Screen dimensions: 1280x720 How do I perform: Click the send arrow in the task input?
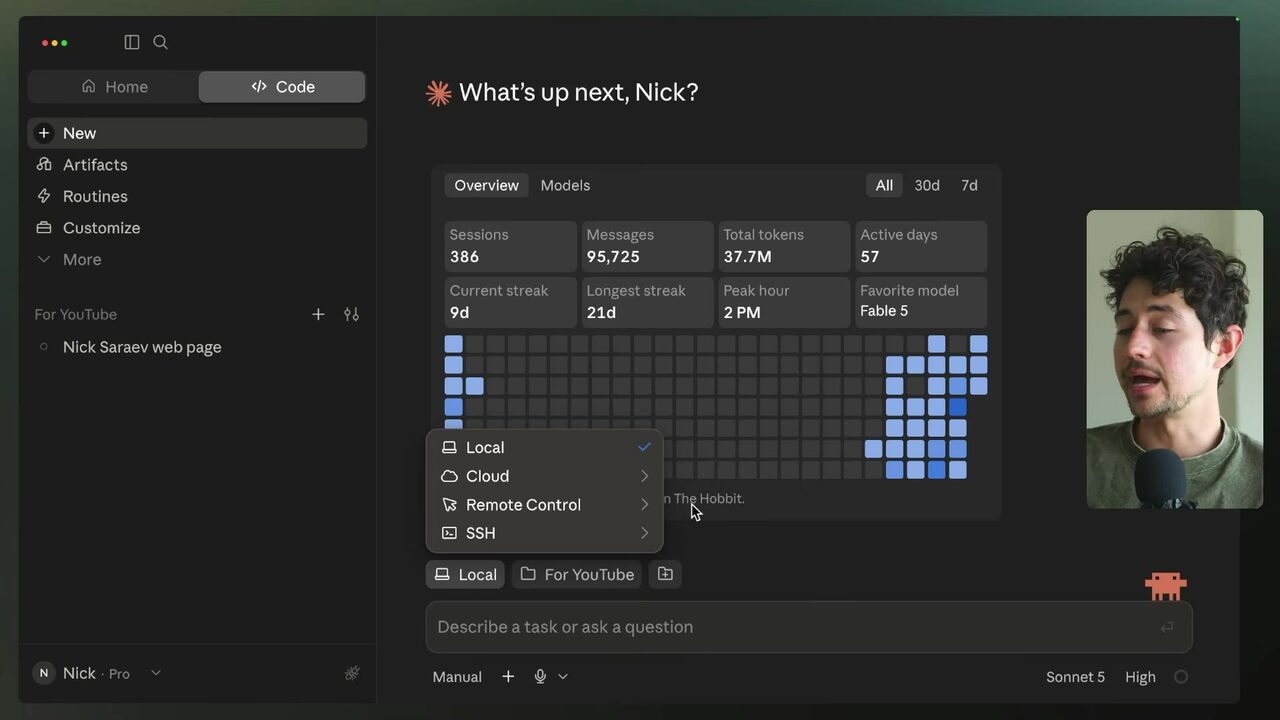[x=1167, y=627]
